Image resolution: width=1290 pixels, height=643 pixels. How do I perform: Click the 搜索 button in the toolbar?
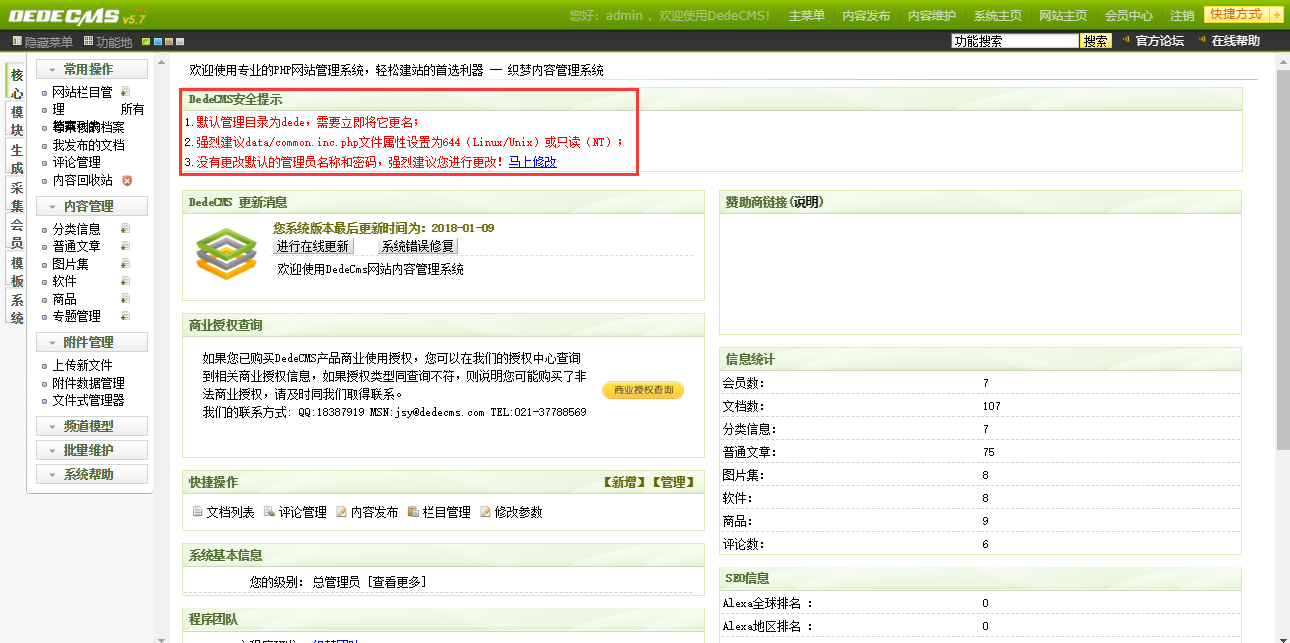click(1096, 41)
